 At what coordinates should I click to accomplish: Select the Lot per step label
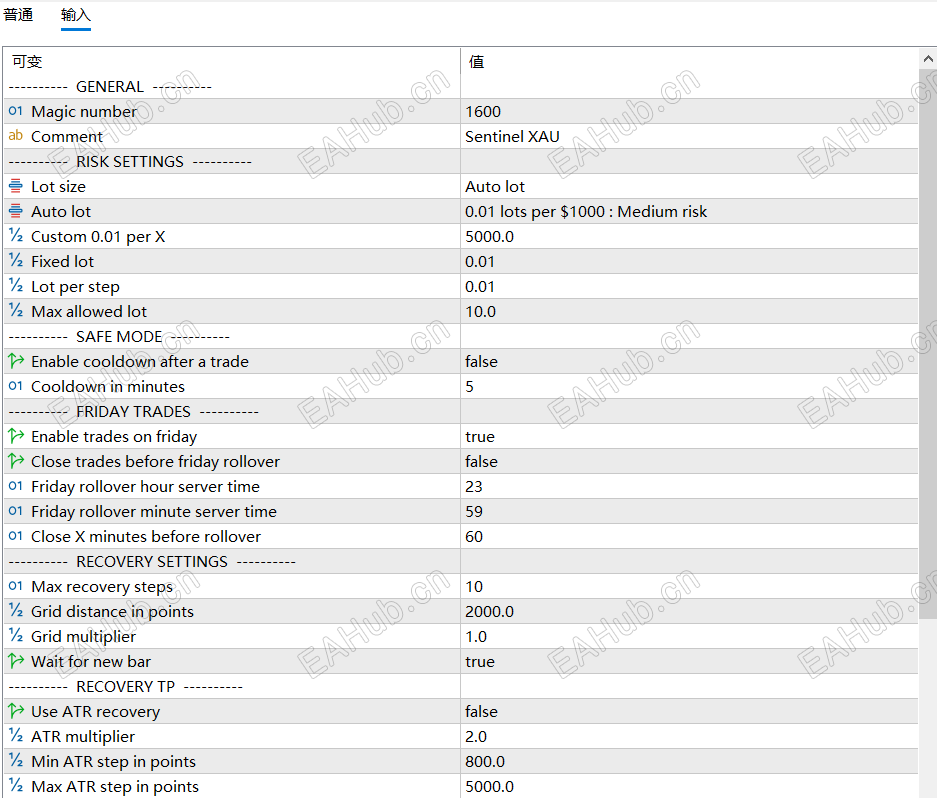coord(75,287)
